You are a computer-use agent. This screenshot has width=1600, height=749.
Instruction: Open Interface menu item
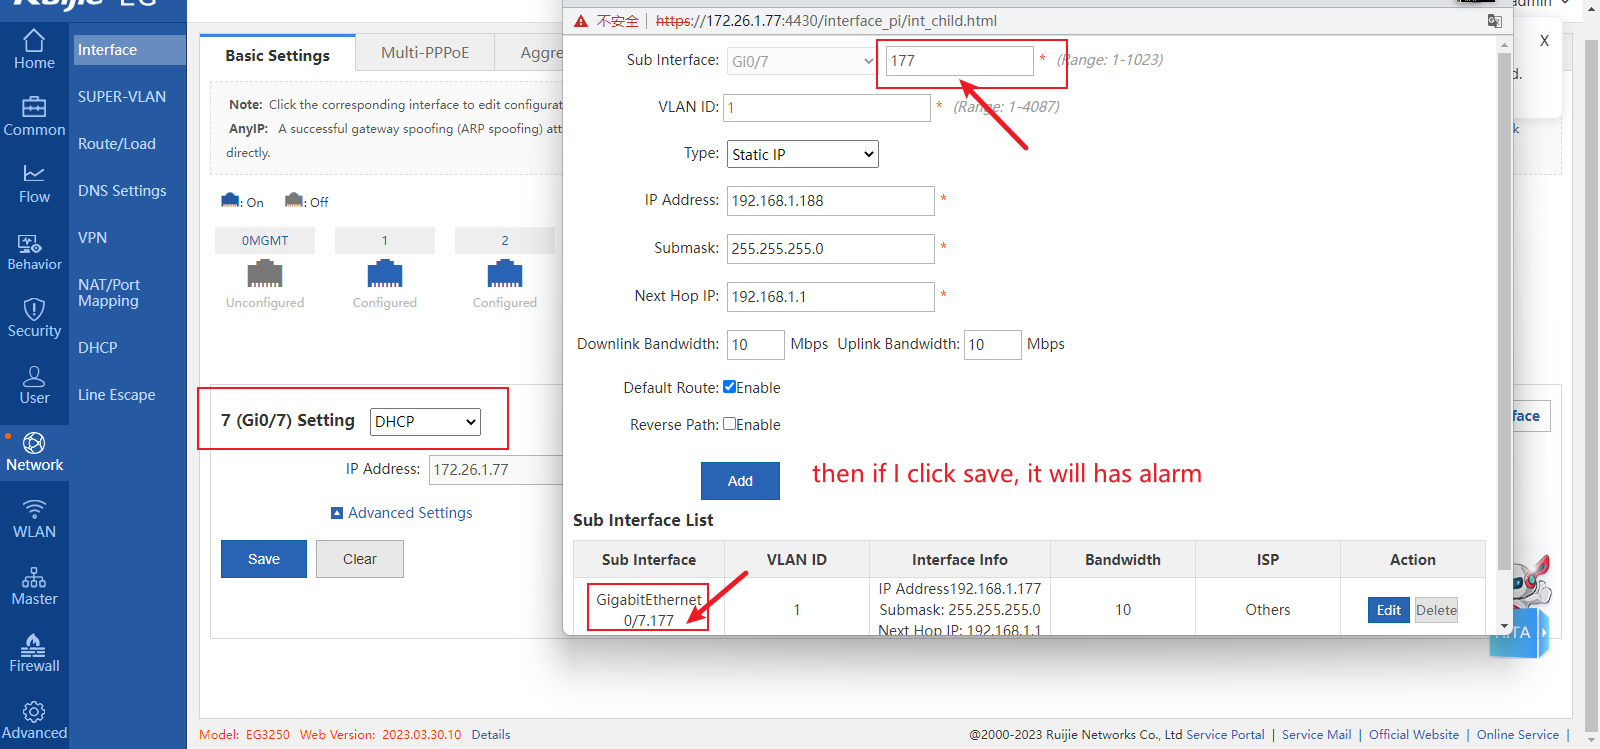pos(129,50)
